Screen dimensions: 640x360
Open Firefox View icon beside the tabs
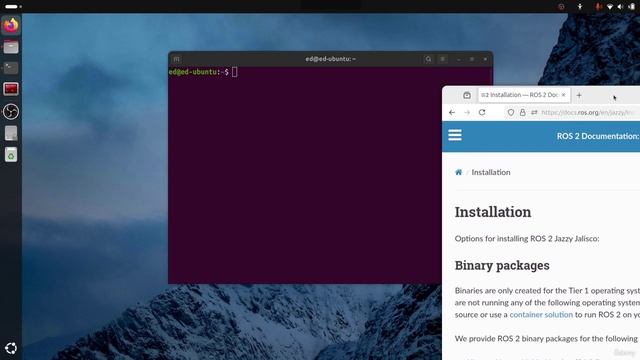click(467, 95)
